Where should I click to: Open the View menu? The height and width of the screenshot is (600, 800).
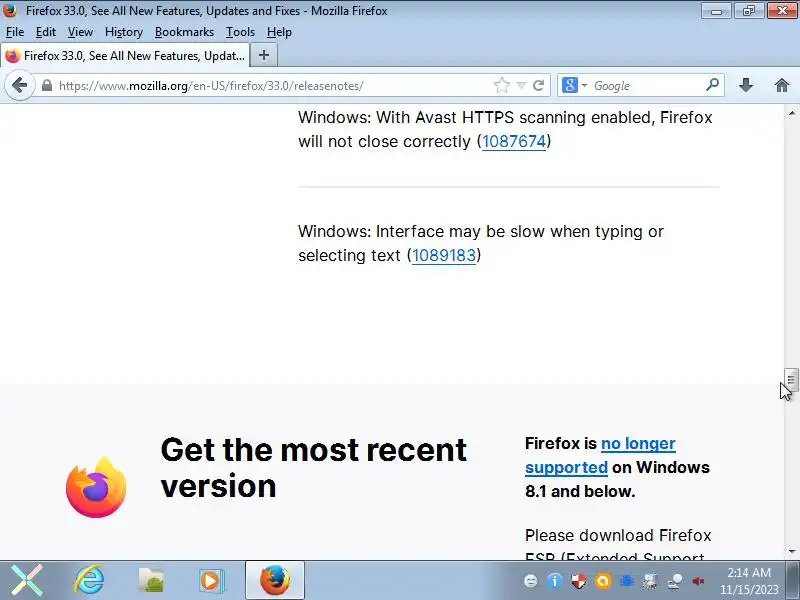coord(80,32)
